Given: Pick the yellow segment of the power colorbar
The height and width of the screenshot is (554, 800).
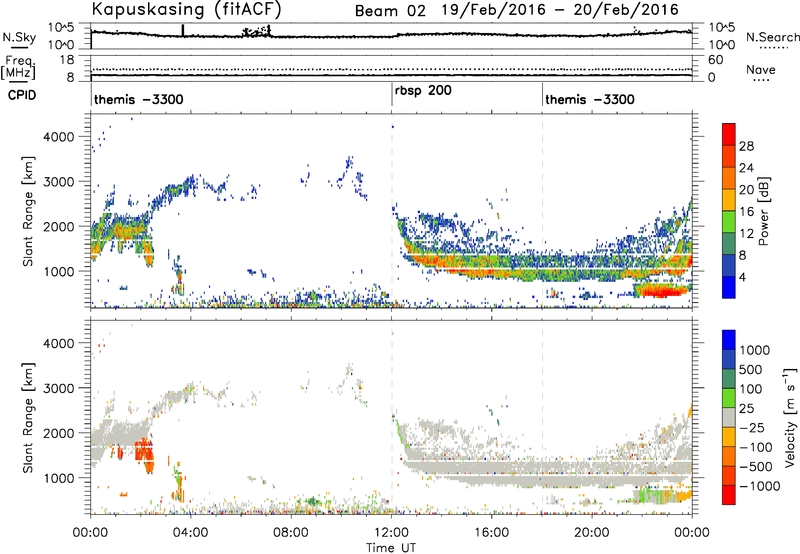Looking at the screenshot, I should [729, 200].
